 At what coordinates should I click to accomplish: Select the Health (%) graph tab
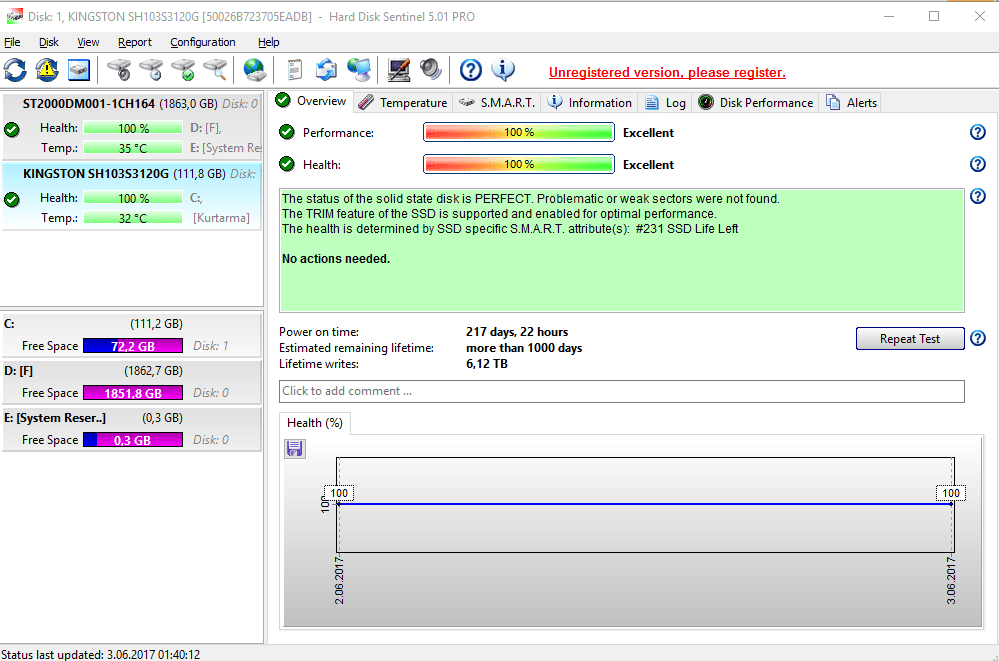[x=315, y=423]
